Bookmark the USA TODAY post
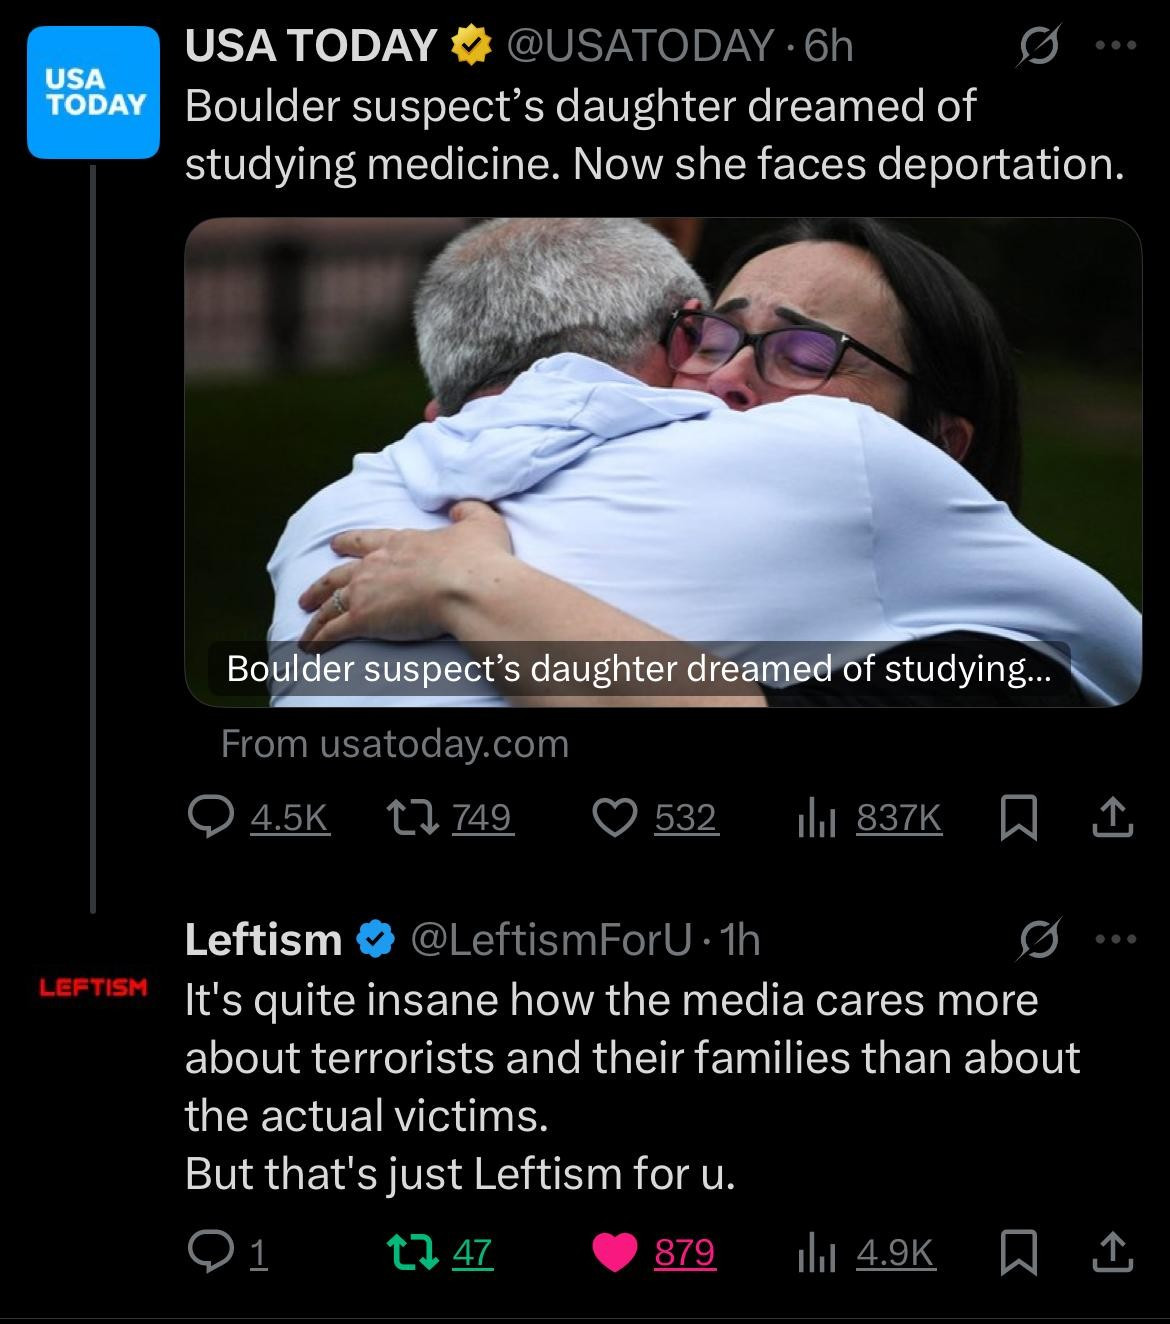 pyautogui.click(x=1017, y=819)
